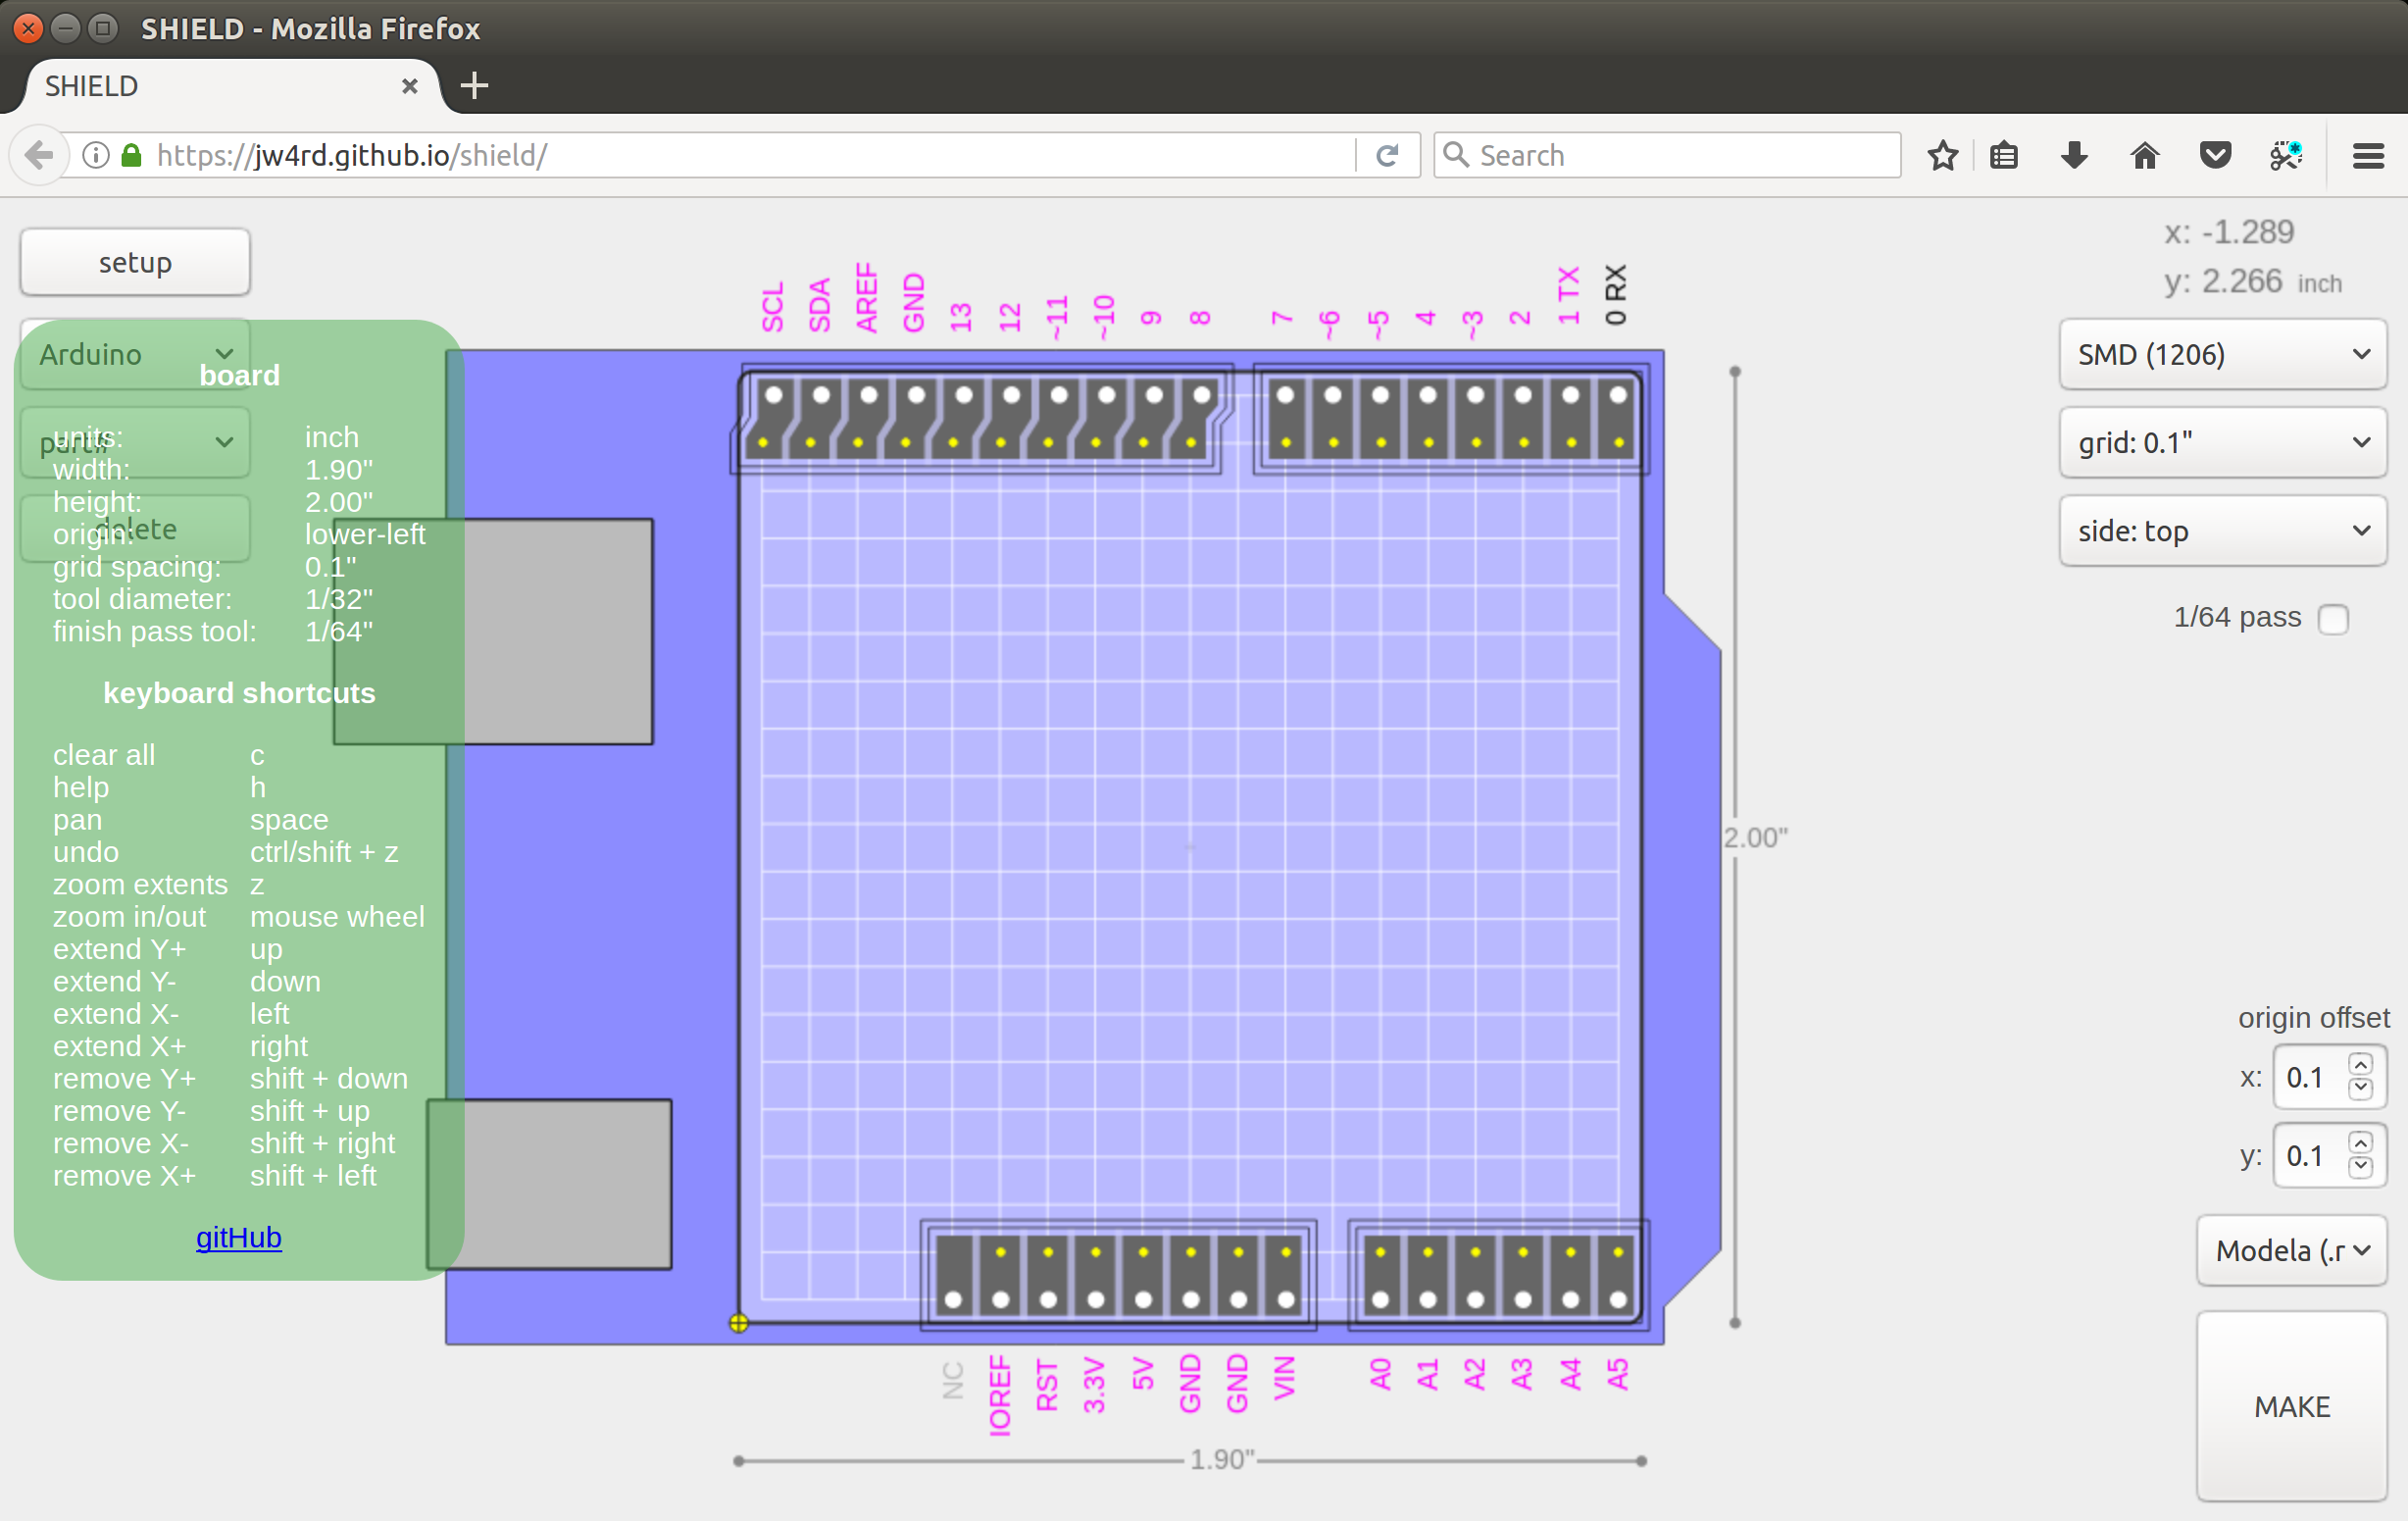
Task: Click the 1.90" width dimension label
Action: pyautogui.click(x=1221, y=1459)
